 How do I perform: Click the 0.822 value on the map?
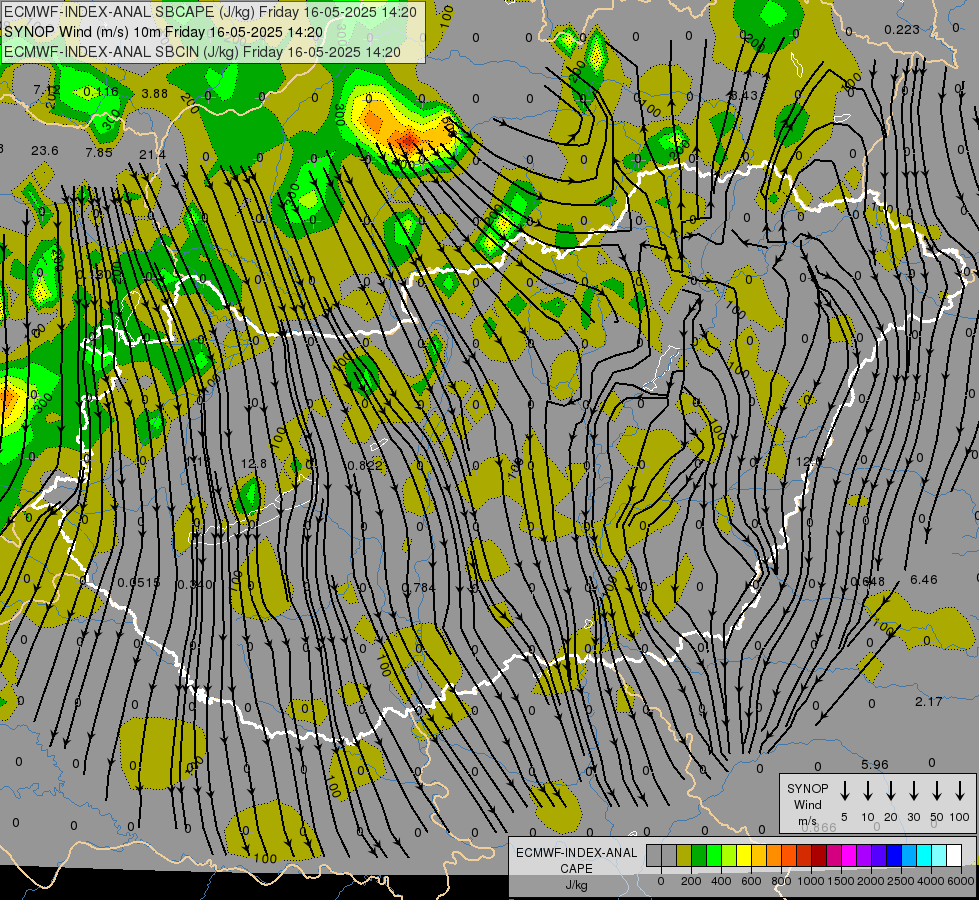pos(365,465)
